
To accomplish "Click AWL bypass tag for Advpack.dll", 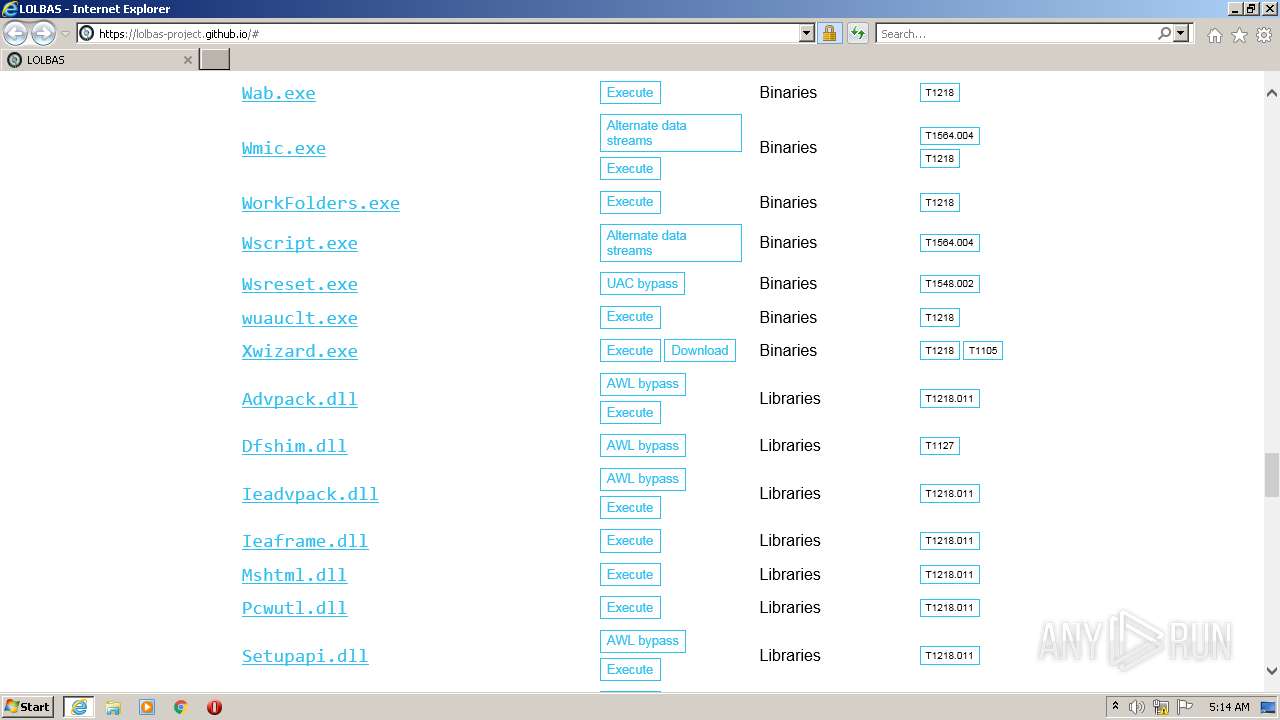I will [643, 383].
